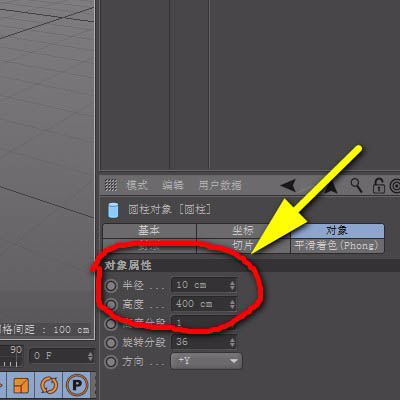This screenshot has width=400, height=400.
Task: Click the stepper arrows on 旋转分段 field
Action: tap(232, 342)
